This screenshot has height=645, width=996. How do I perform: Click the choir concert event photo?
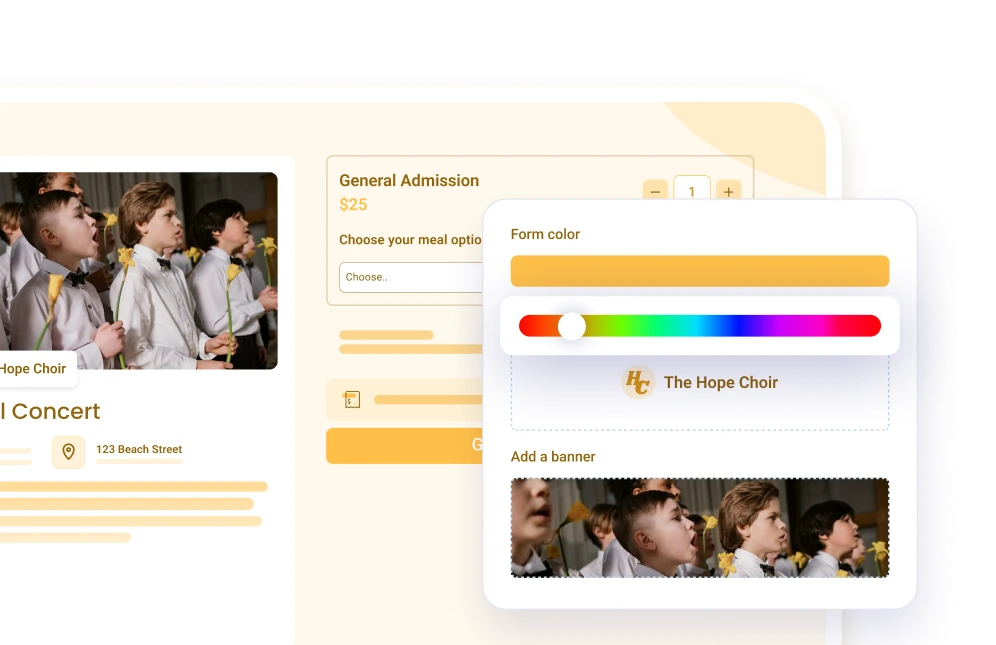coord(138,271)
